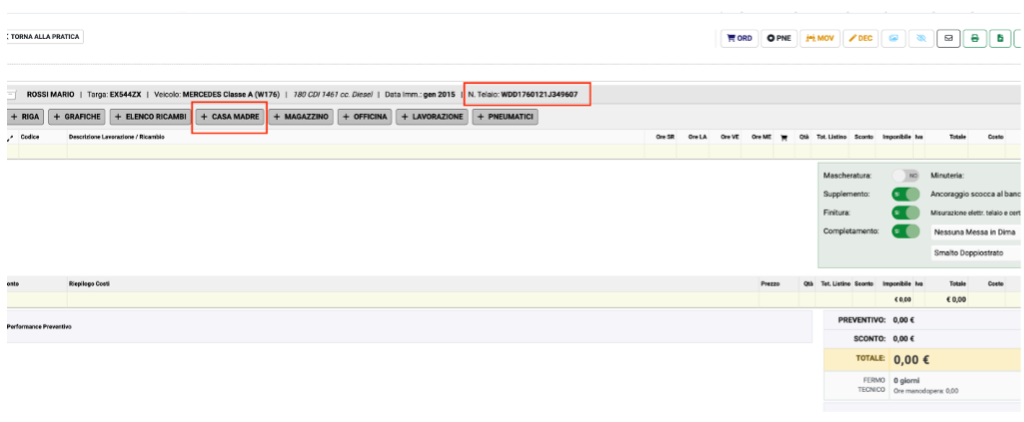Select the DEC pencil button
Viewport: 1024px width, 422px height.
coord(861,39)
